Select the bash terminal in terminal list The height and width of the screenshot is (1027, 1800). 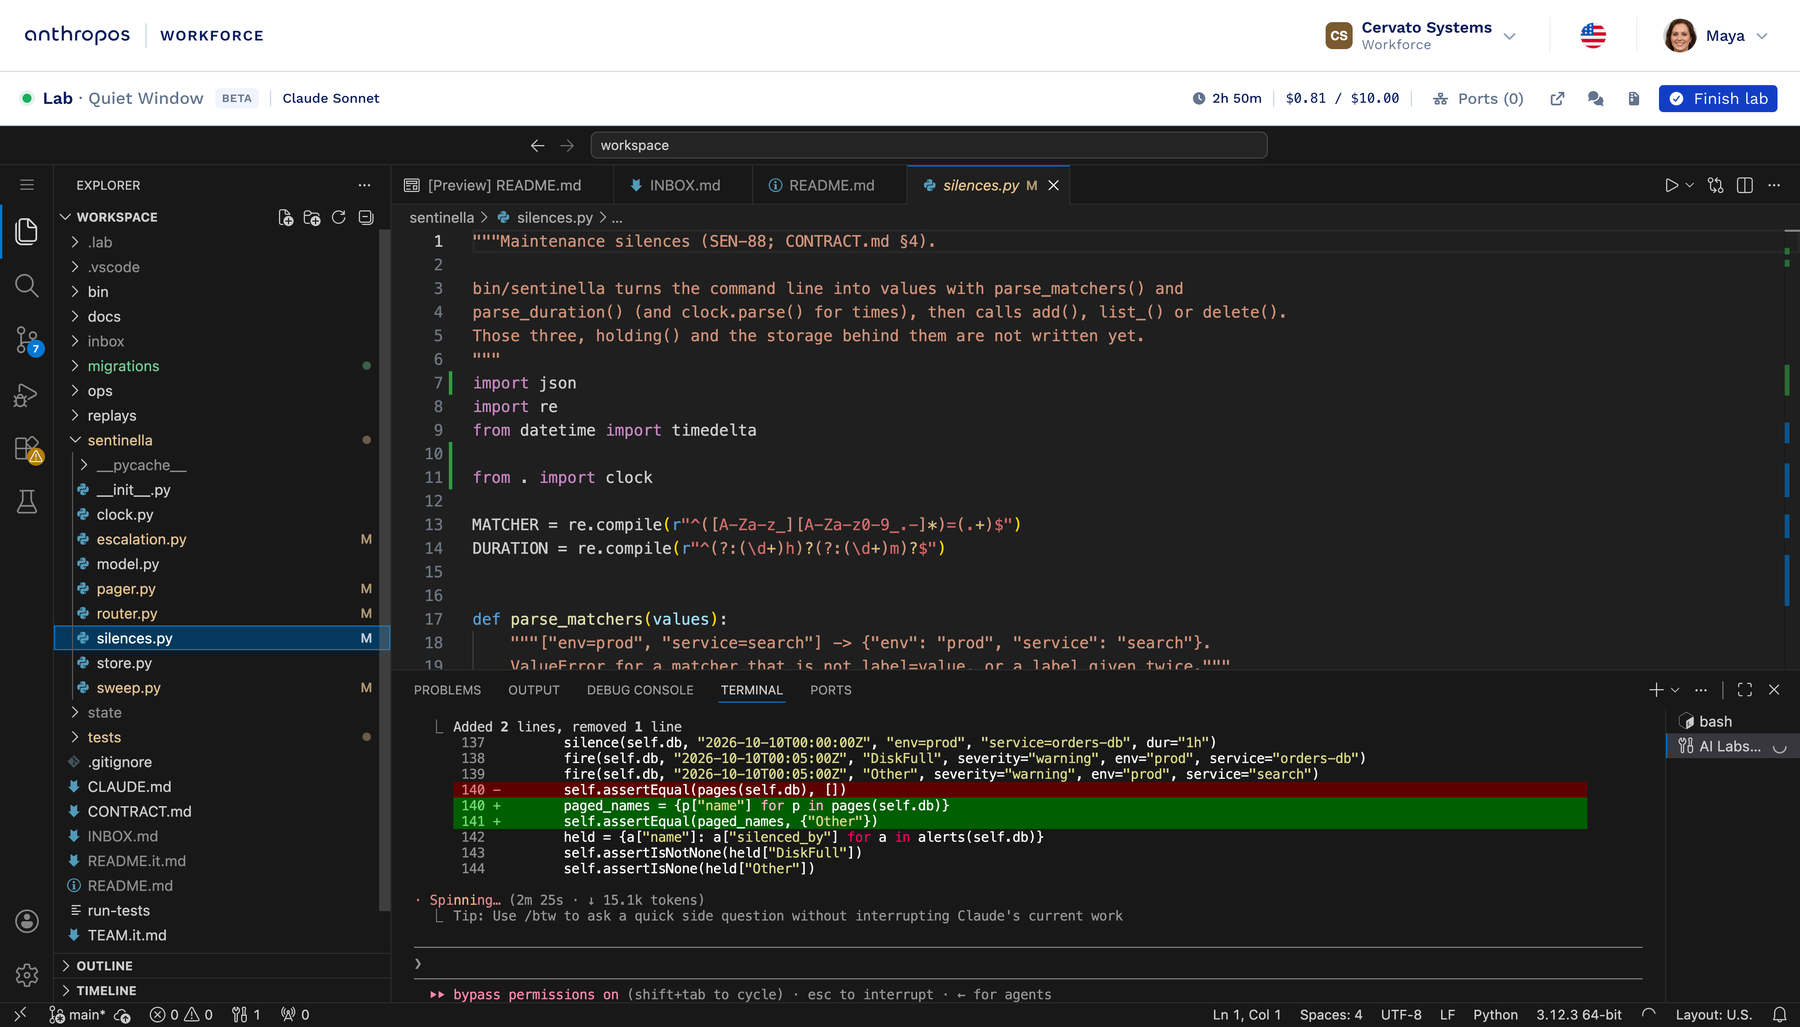[x=1731, y=721]
